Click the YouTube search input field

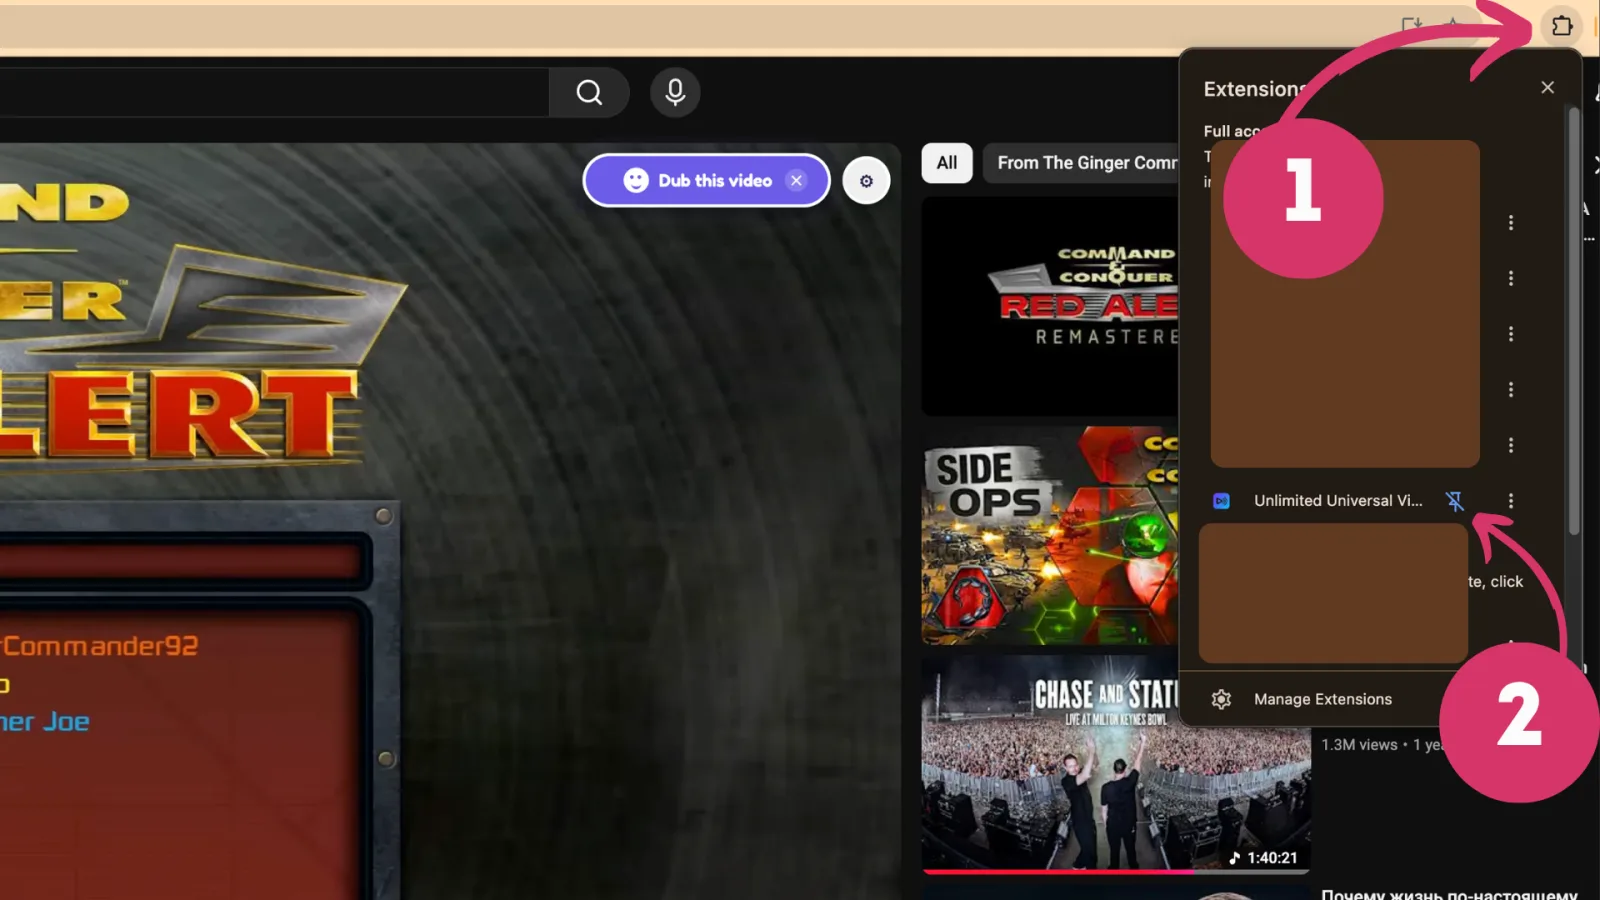click(x=274, y=93)
